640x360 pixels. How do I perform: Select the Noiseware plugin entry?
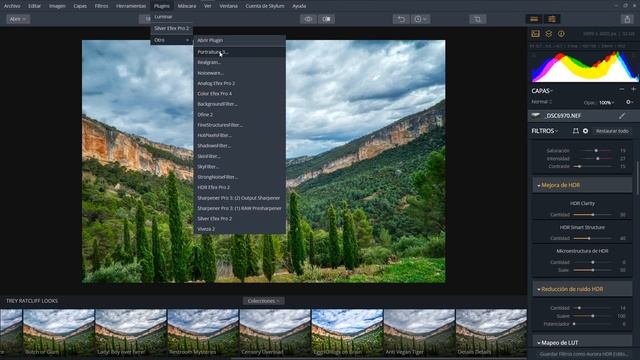point(240,73)
